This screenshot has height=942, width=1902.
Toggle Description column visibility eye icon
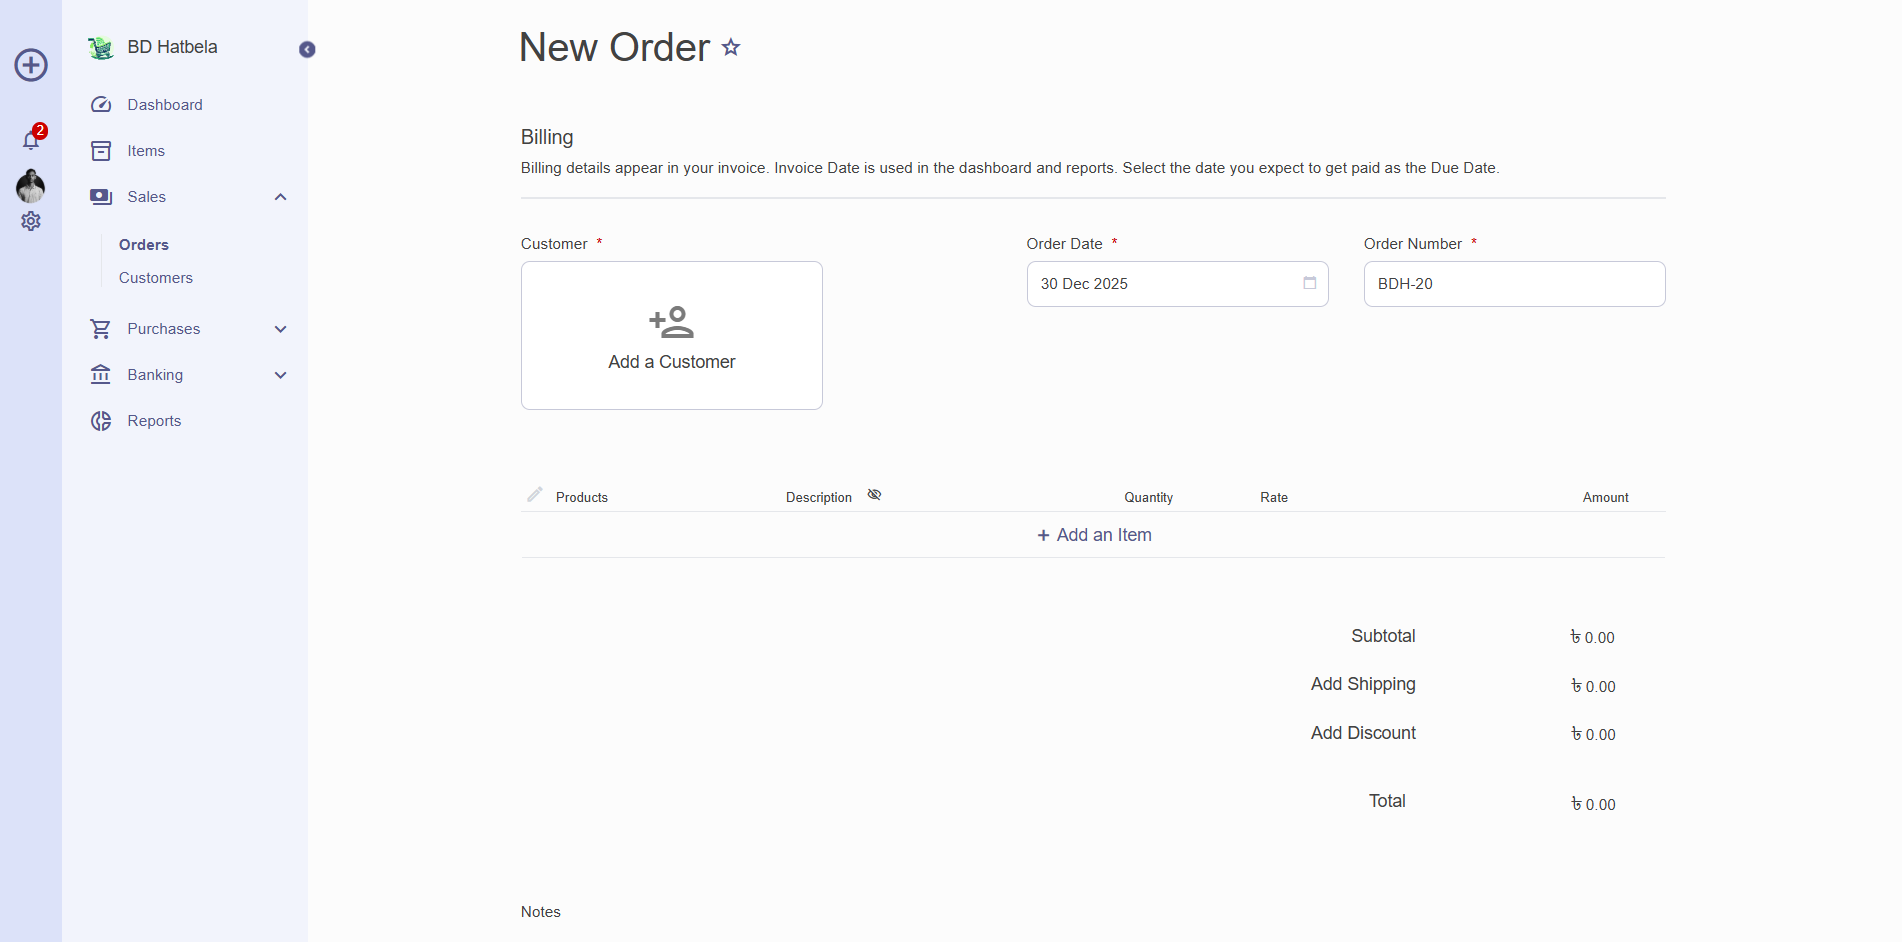[874, 495]
